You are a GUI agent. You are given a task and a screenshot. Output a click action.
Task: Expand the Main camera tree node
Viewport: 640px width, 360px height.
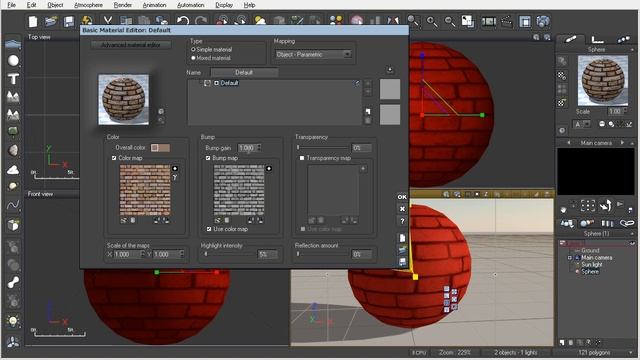pos(570,258)
